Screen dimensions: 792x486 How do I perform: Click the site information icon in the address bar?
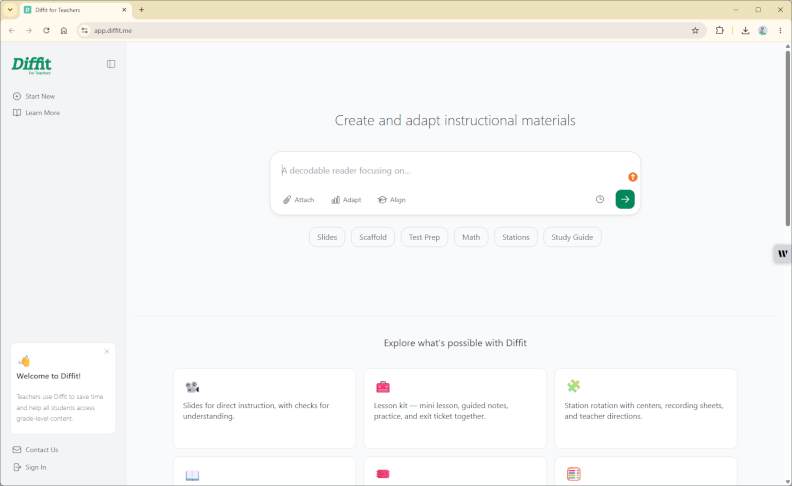(84, 30)
